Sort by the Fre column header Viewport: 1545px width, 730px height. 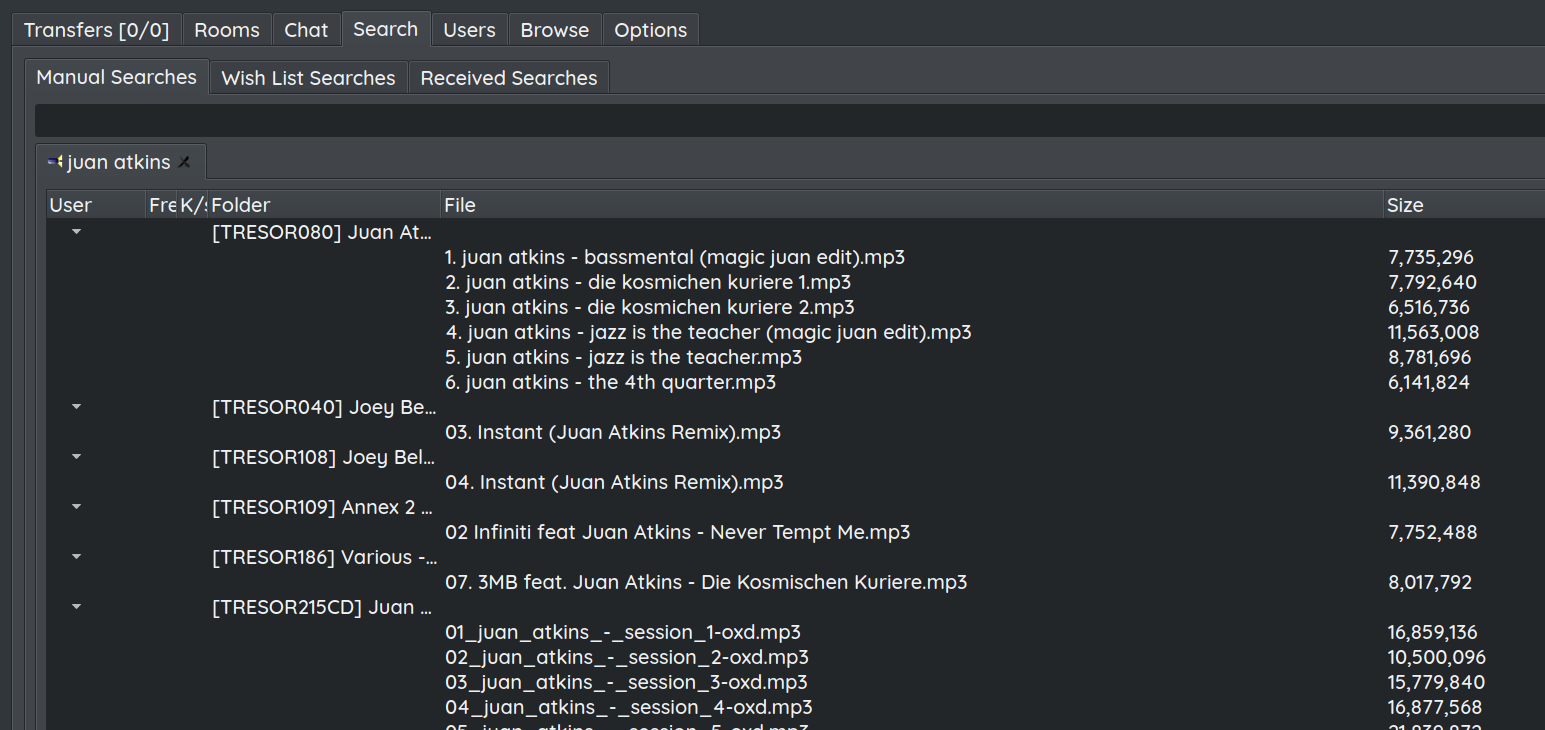click(162, 205)
